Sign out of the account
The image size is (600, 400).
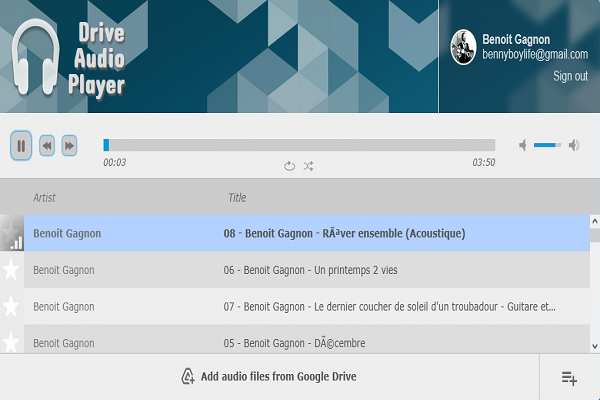[570, 76]
